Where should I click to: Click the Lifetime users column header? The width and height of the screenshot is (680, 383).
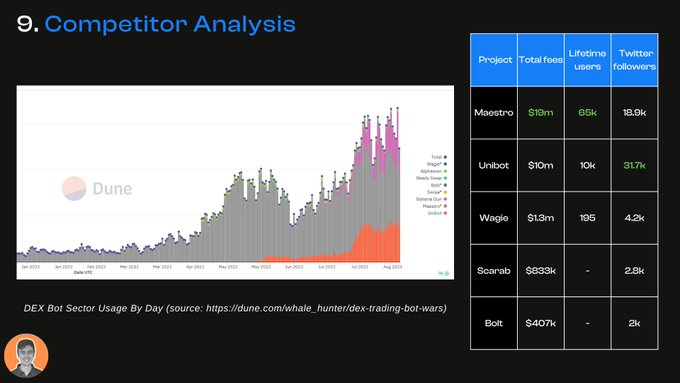[x=588, y=60]
